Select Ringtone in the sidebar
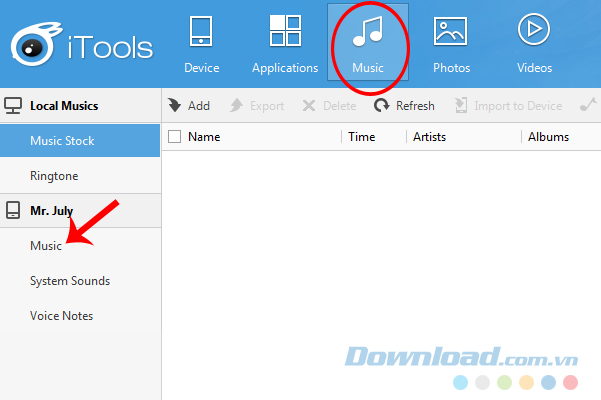The width and height of the screenshot is (601, 400). (80, 176)
